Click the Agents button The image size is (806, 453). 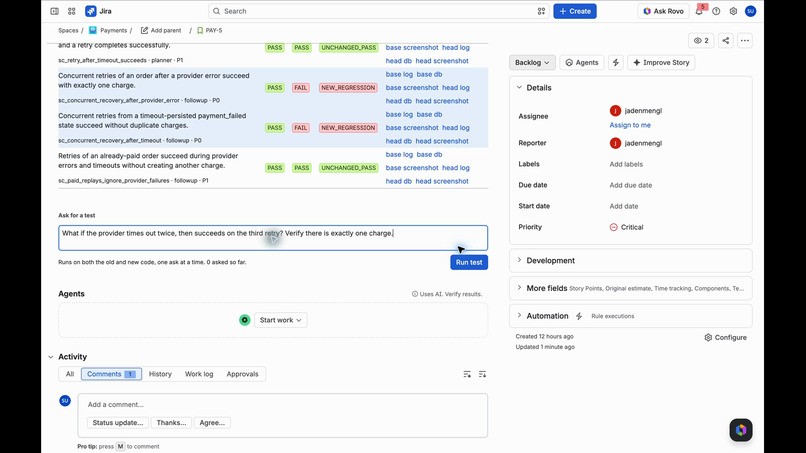(x=581, y=62)
